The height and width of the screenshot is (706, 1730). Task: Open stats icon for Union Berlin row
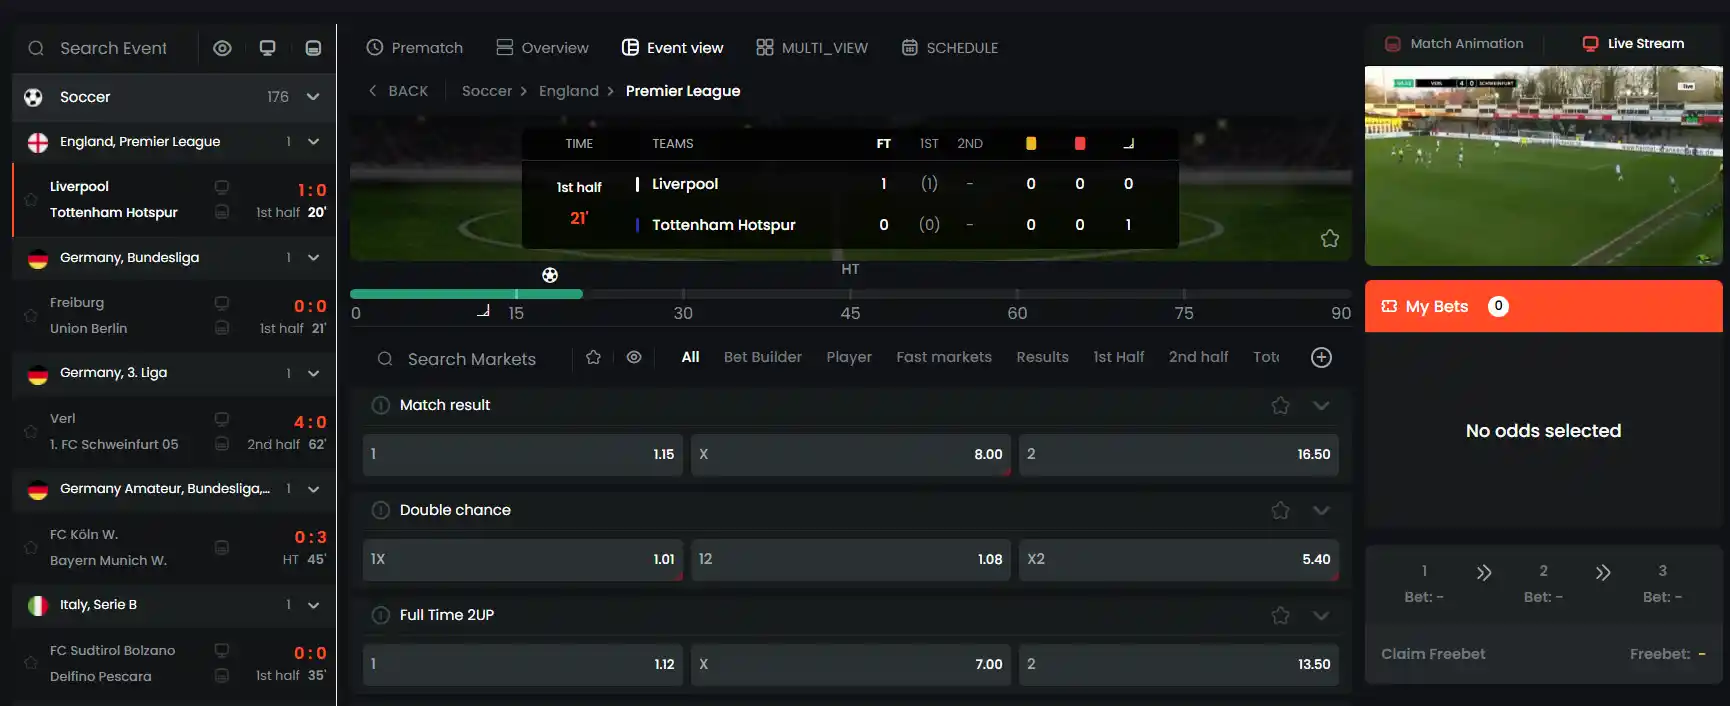tap(222, 328)
